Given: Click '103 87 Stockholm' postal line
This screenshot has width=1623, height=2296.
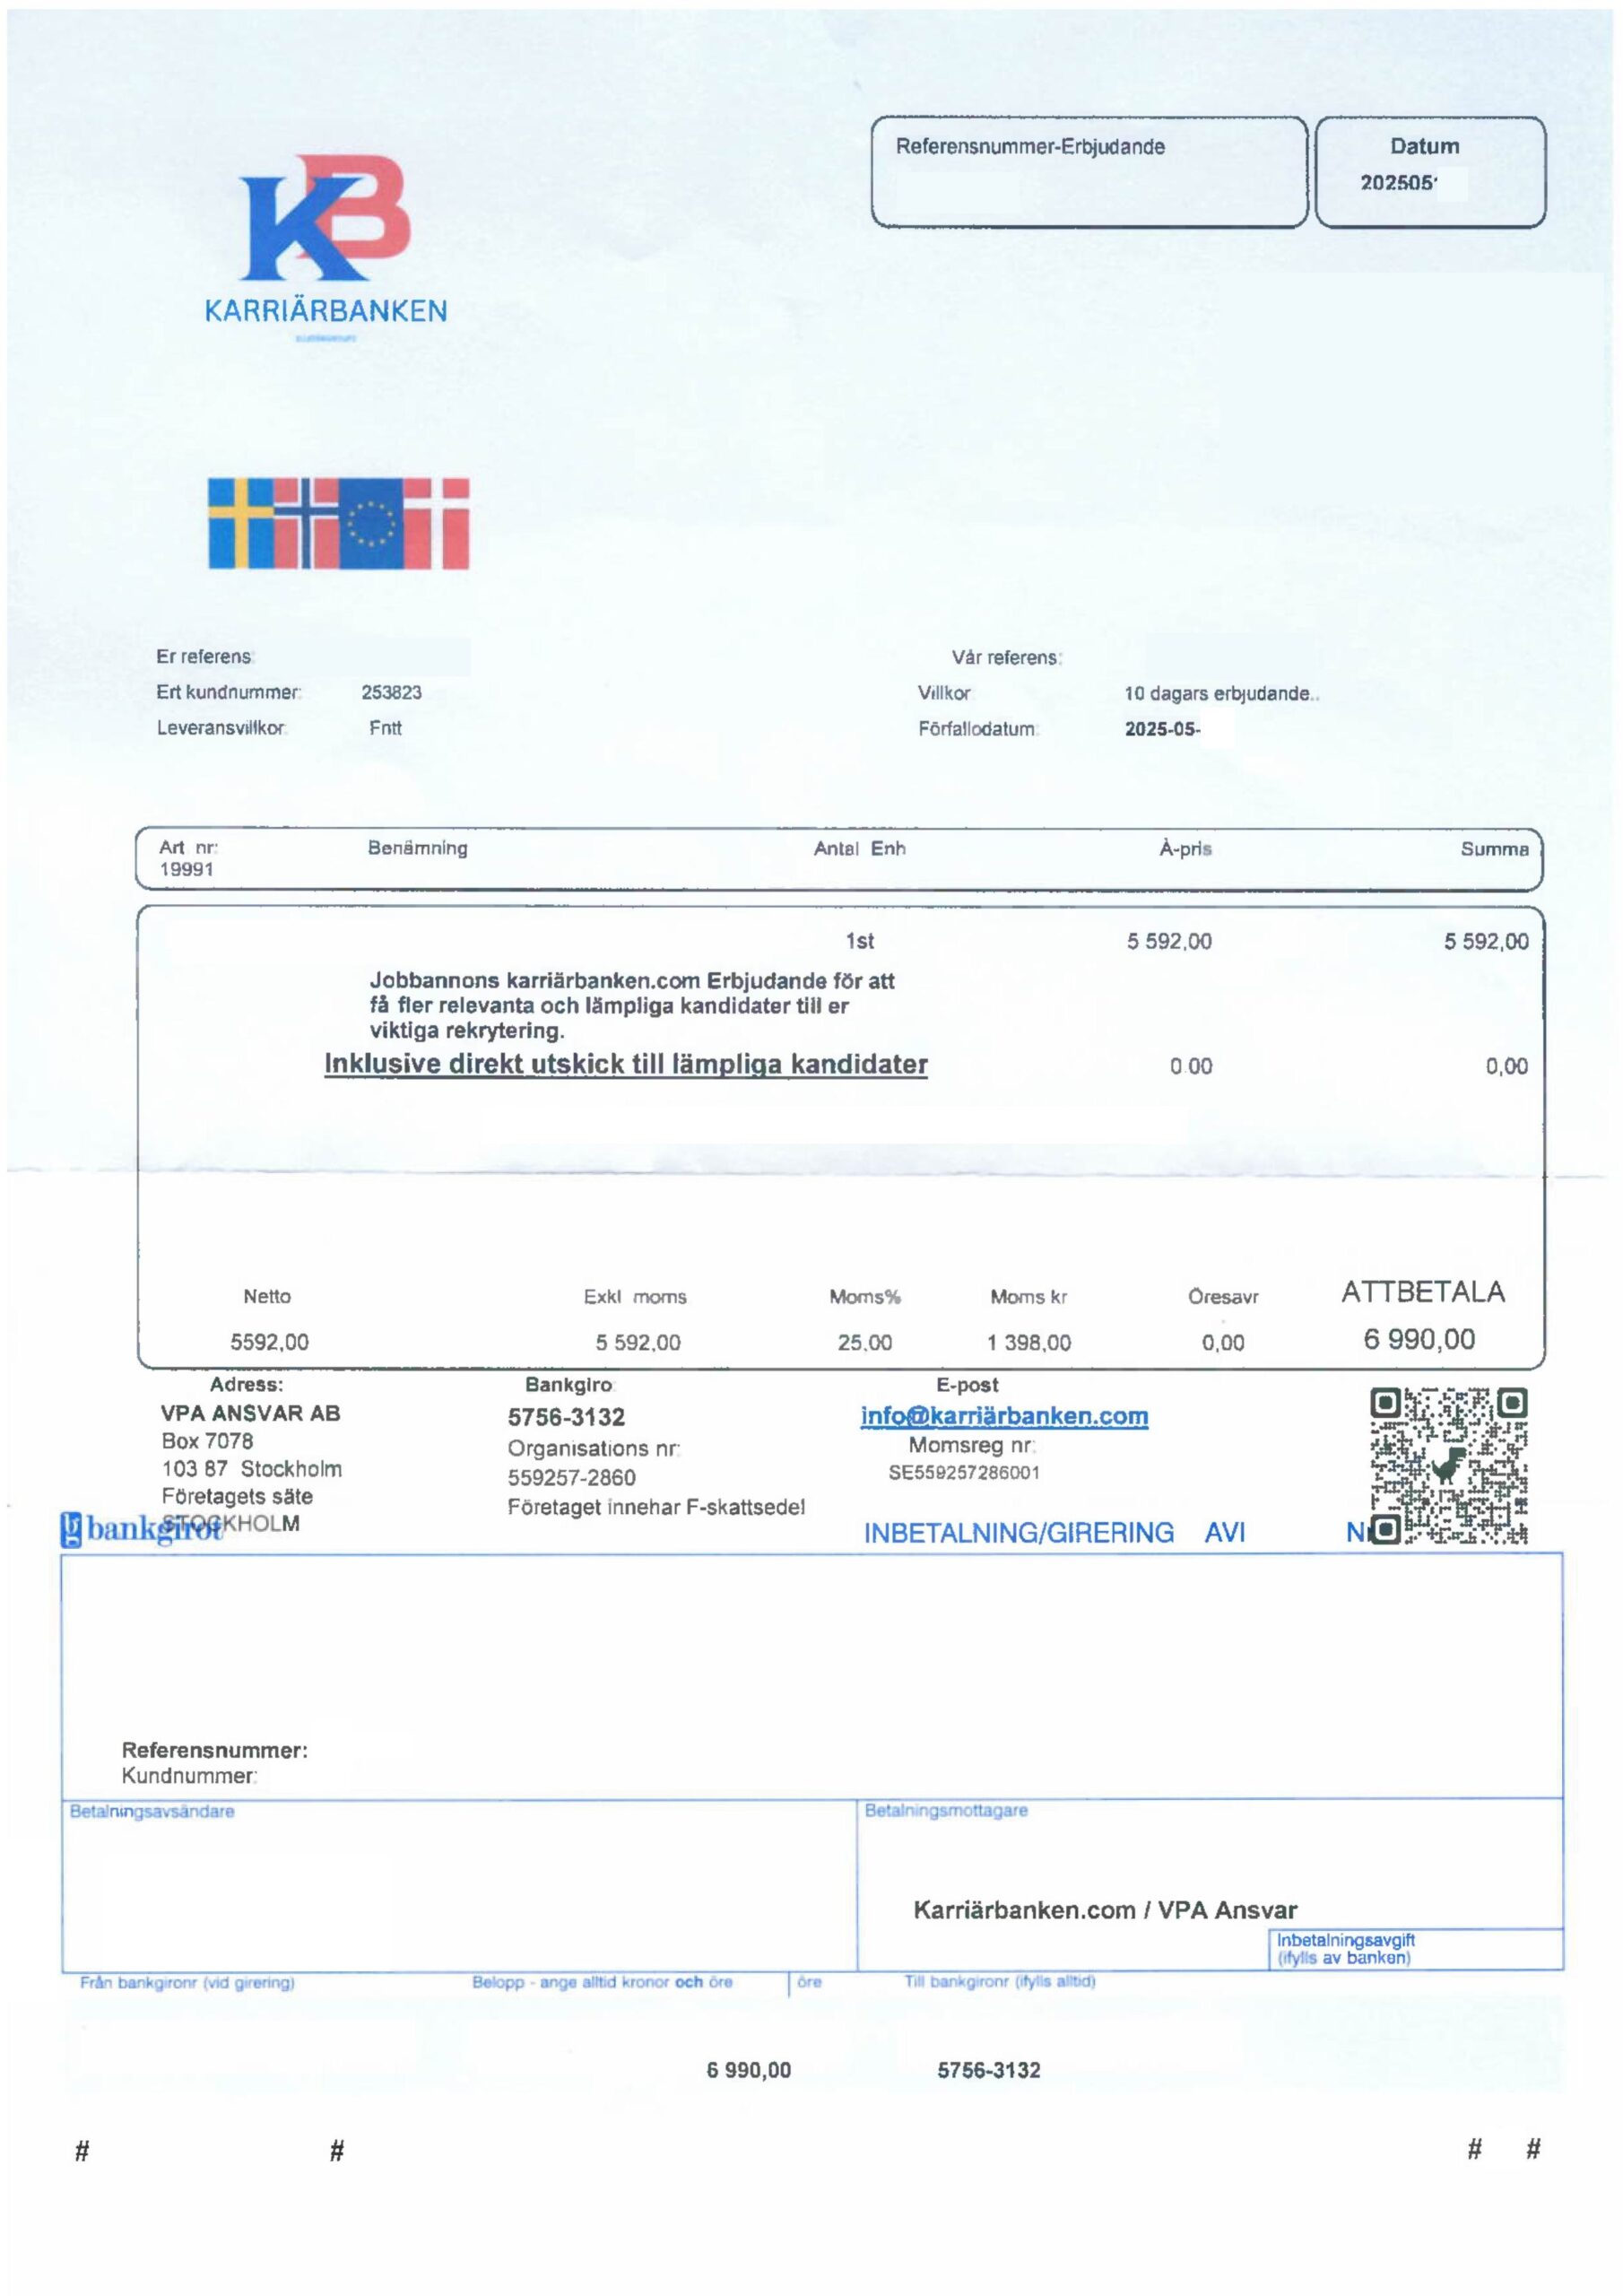Looking at the screenshot, I should coord(252,1469).
